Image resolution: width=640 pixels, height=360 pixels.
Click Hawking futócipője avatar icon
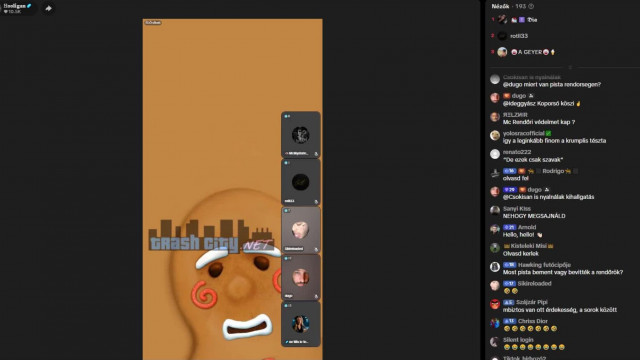(x=495, y=267)
